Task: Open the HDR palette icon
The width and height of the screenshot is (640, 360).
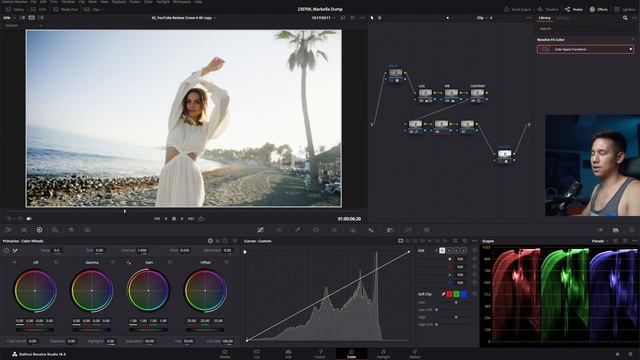Action: [x=55, y=230]
